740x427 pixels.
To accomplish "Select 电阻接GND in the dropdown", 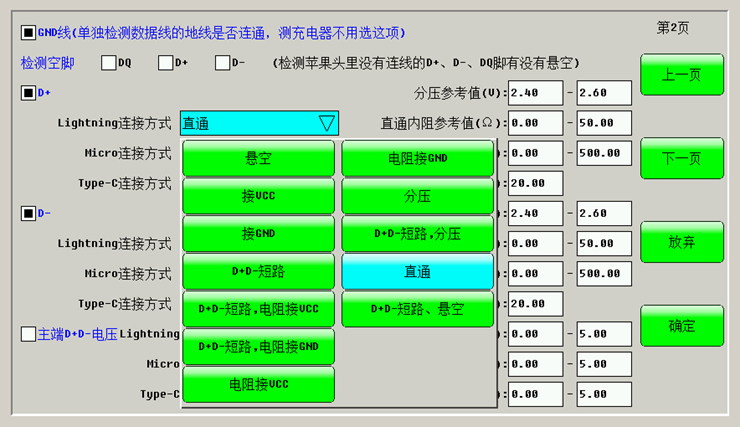I will coord(417,158).
